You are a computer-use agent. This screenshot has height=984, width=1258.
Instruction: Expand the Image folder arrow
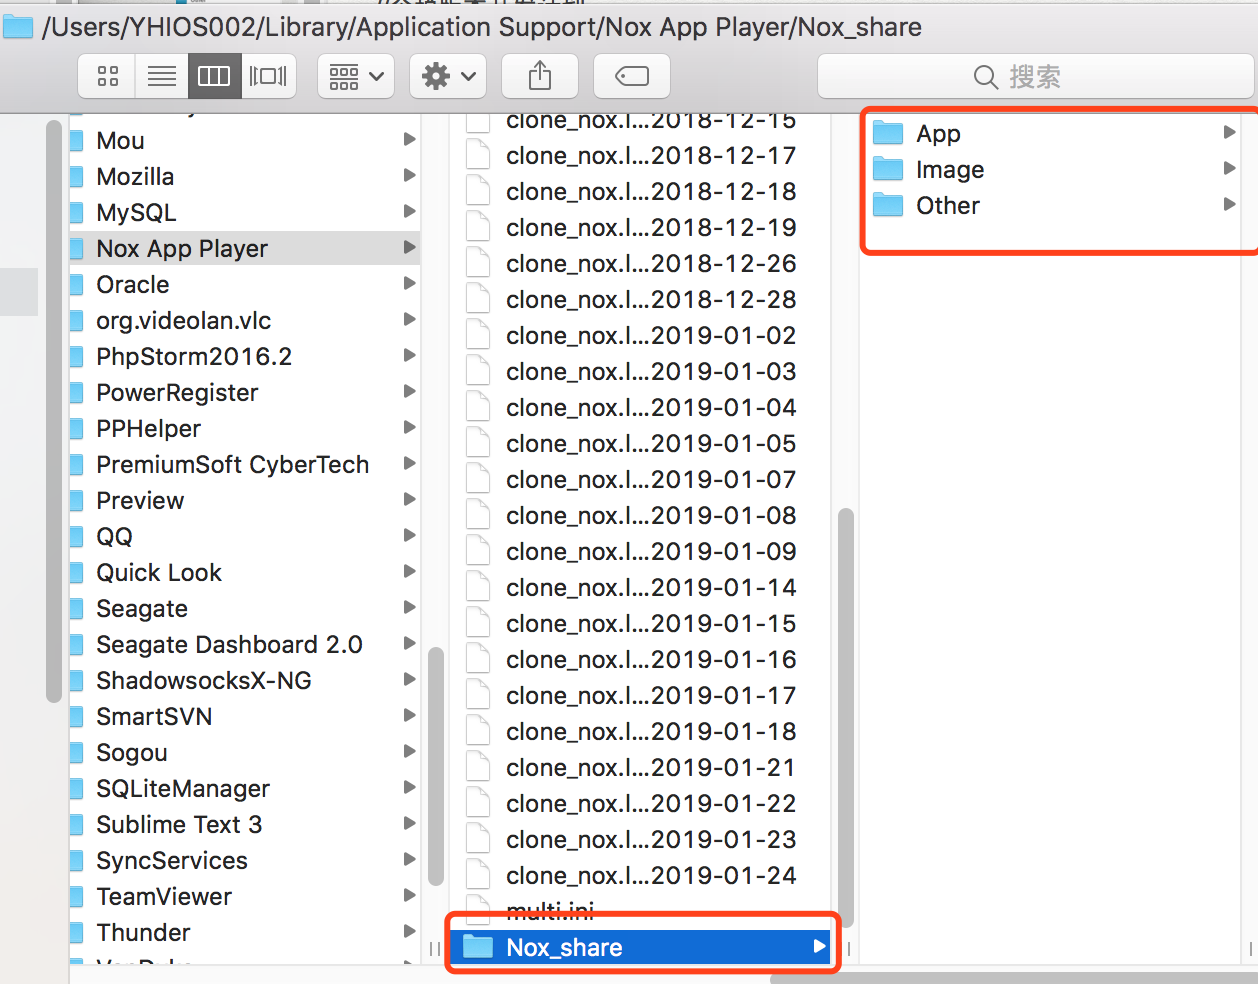[x=1230, y=168]
